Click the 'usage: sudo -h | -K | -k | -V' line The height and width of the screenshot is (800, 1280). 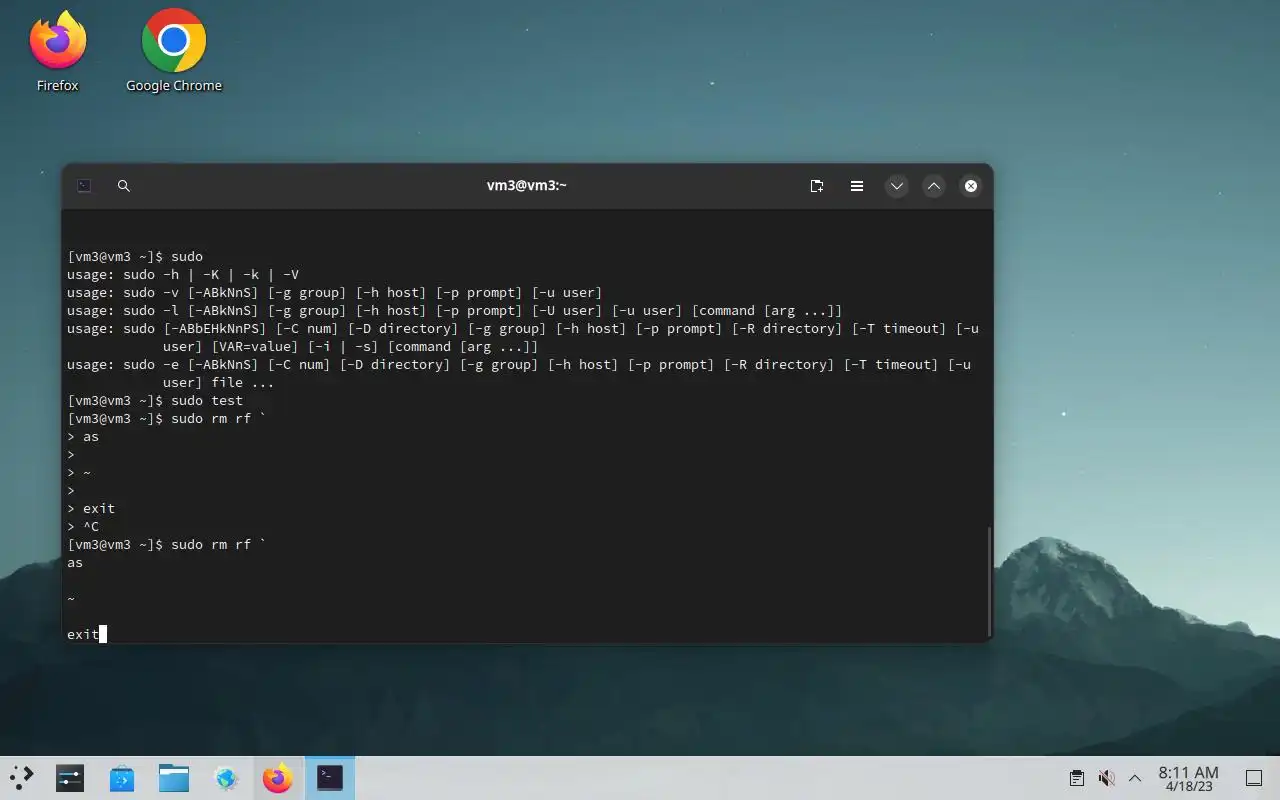[183, 275]
